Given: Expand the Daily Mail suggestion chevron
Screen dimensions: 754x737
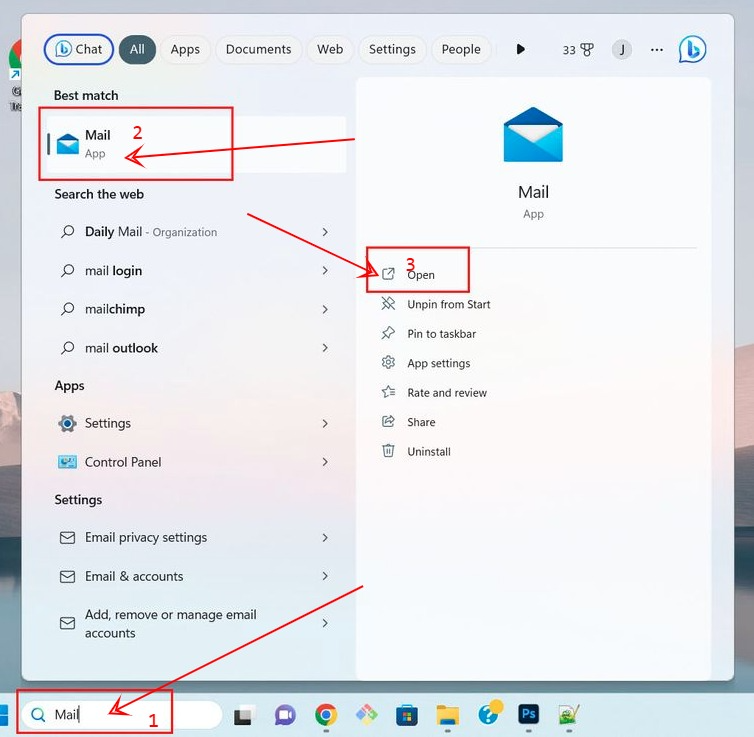Looking at the screenshot, I should 325,232.
